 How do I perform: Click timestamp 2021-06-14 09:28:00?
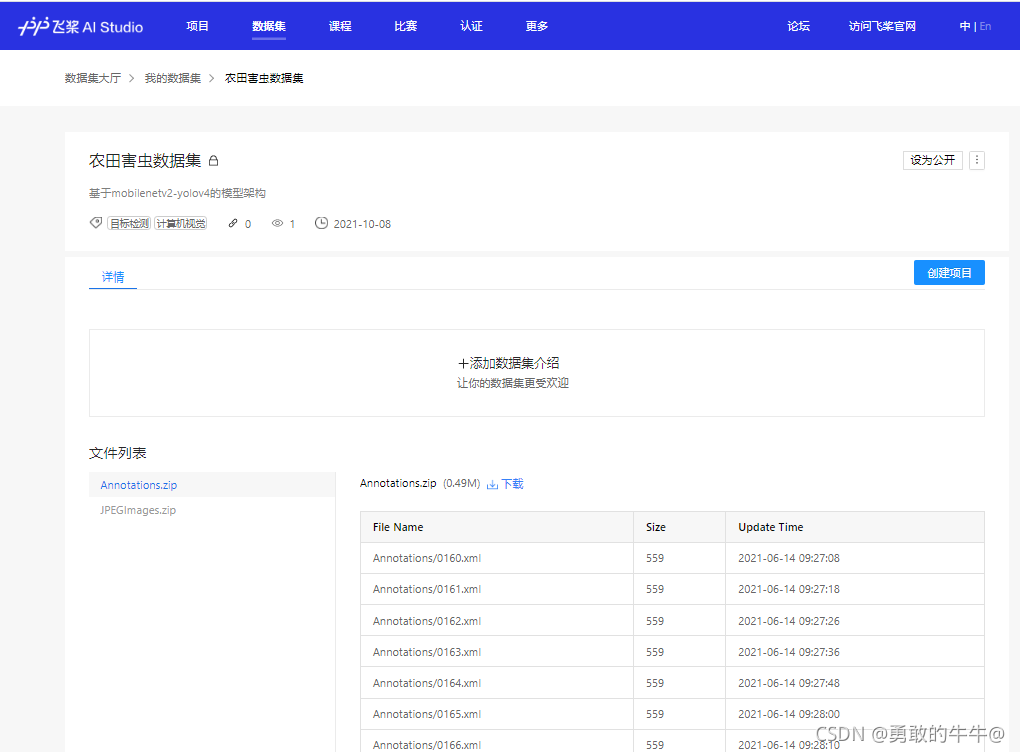(788, 714)
